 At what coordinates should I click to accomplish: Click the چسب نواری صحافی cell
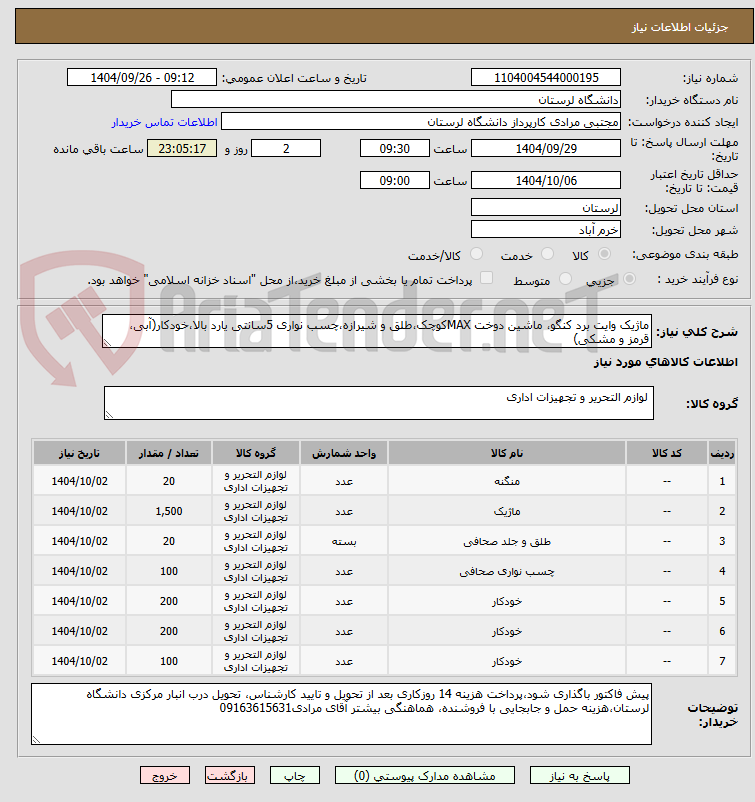coord(506,571)
